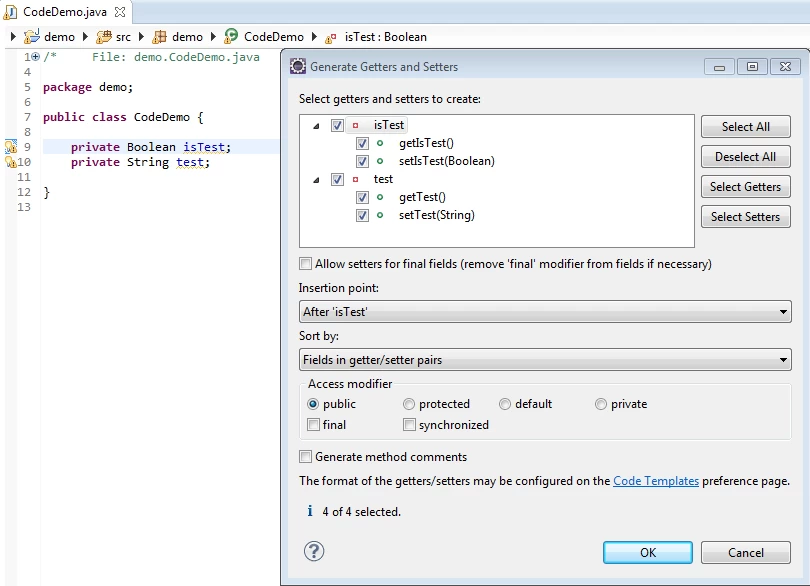
Task: Uncheck the getIsTest() checkbox
Action: click(x=362, y=143)
